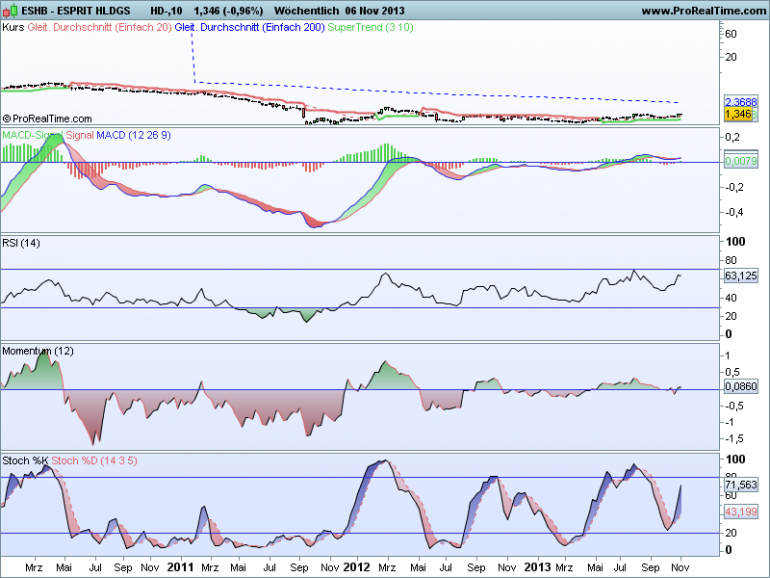
Task: Click the ESHB - ESPRIT HLDGS title
Action: [76, 11]
